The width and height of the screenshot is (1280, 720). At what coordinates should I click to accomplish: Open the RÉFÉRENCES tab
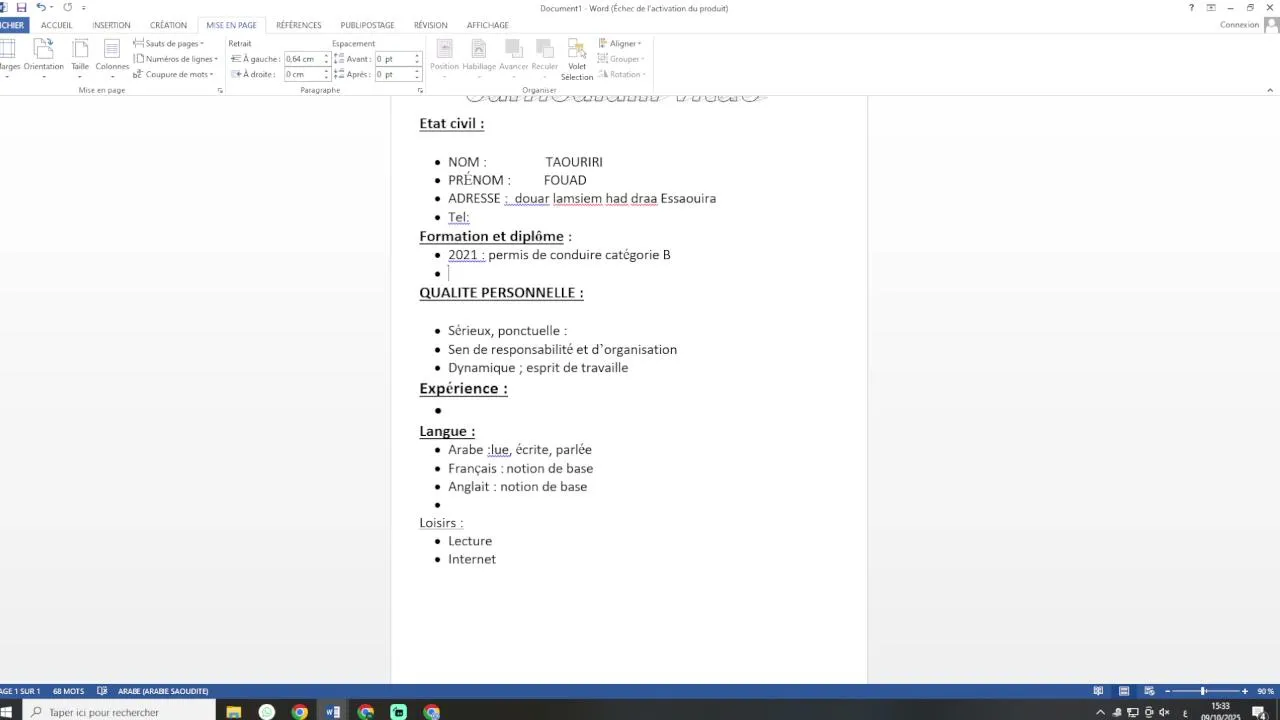pos(299,25)
